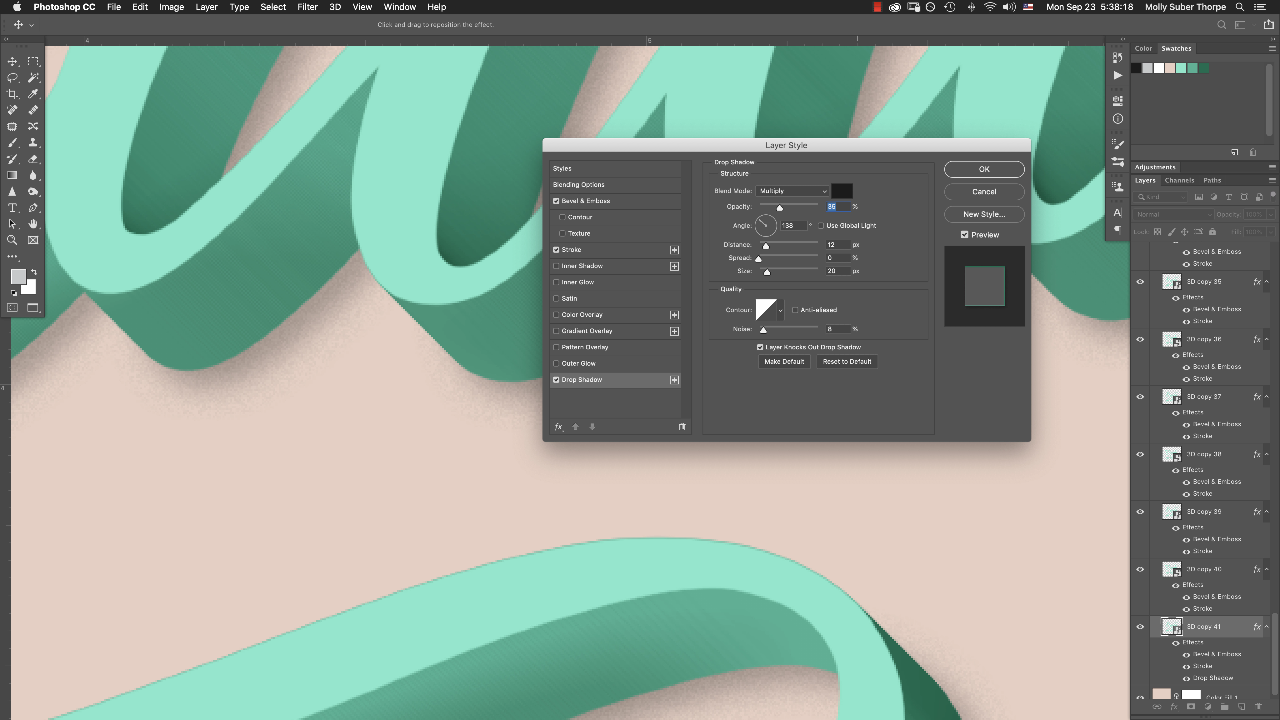
Task: Click the delete effect trash icon
Action: pos(682,427)
